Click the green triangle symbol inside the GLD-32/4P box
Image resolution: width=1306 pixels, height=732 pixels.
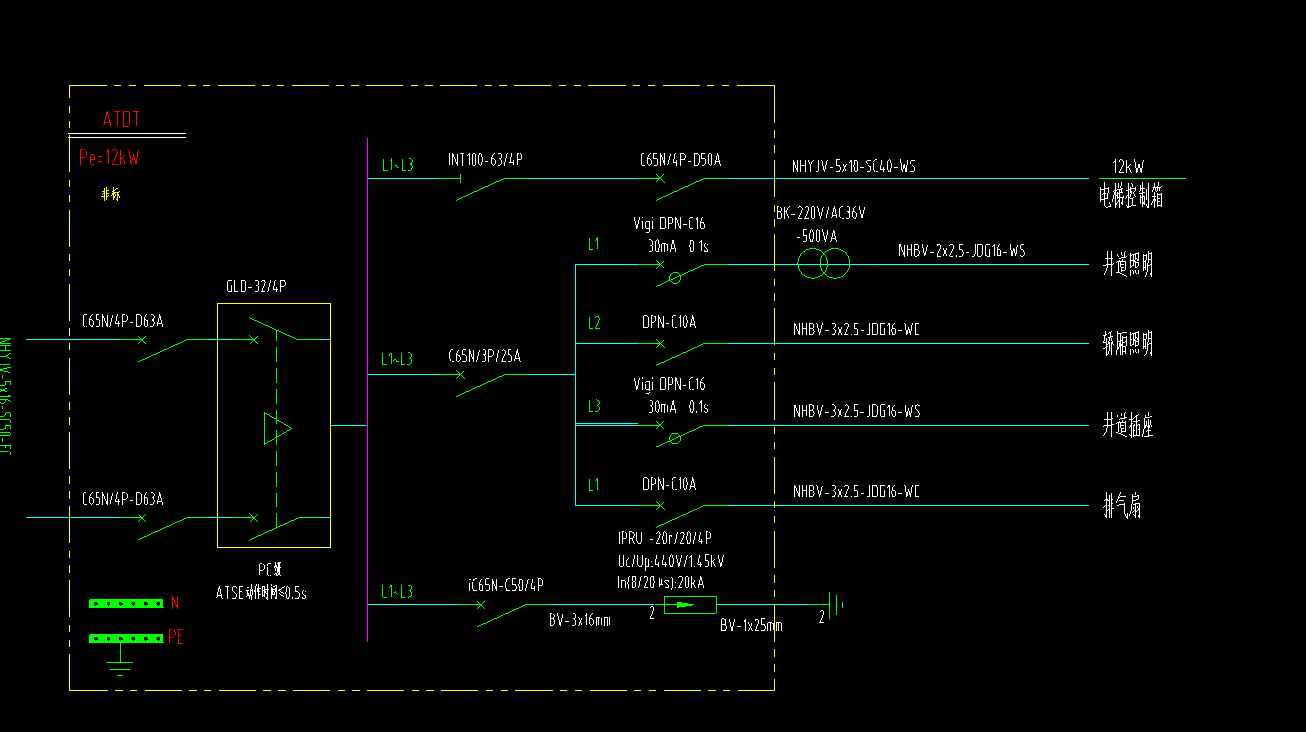pos(277,428)
